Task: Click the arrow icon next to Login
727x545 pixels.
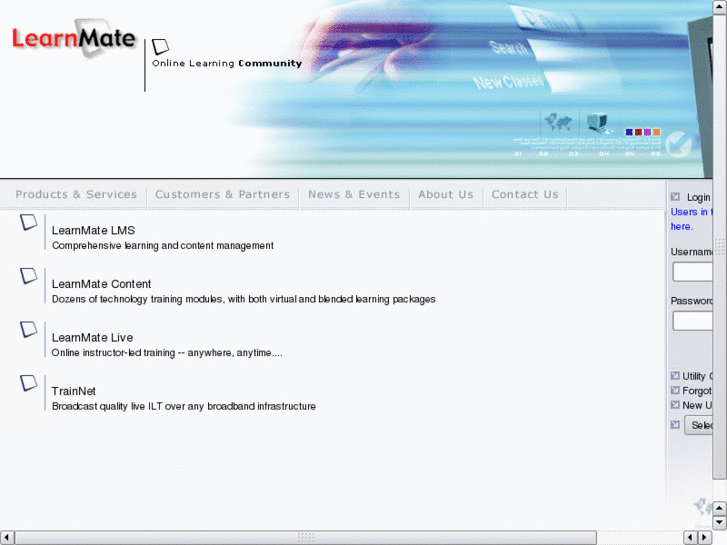Action: click(x=675, y=197)
